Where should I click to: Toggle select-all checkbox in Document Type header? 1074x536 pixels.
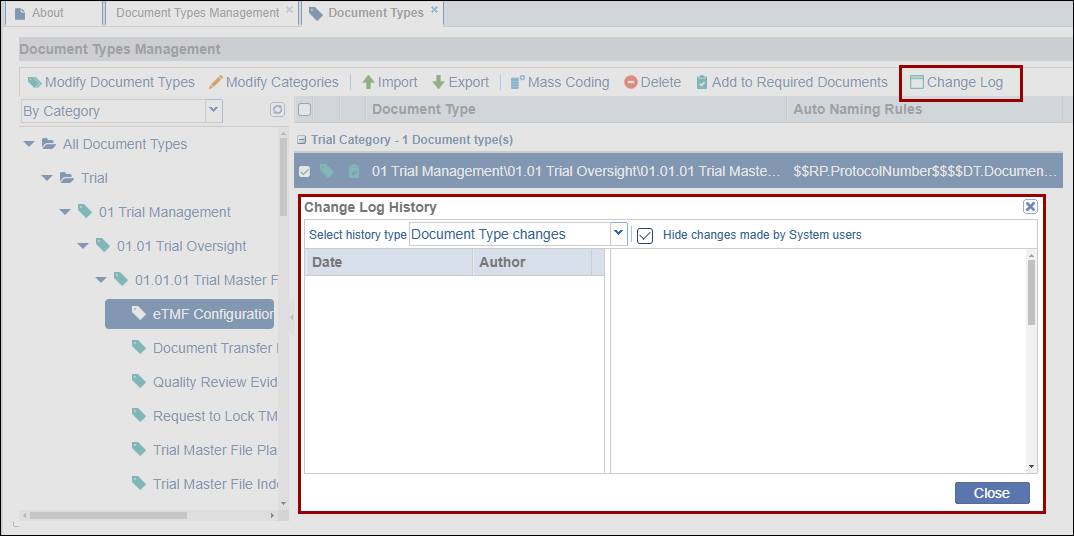coord(305,110)
